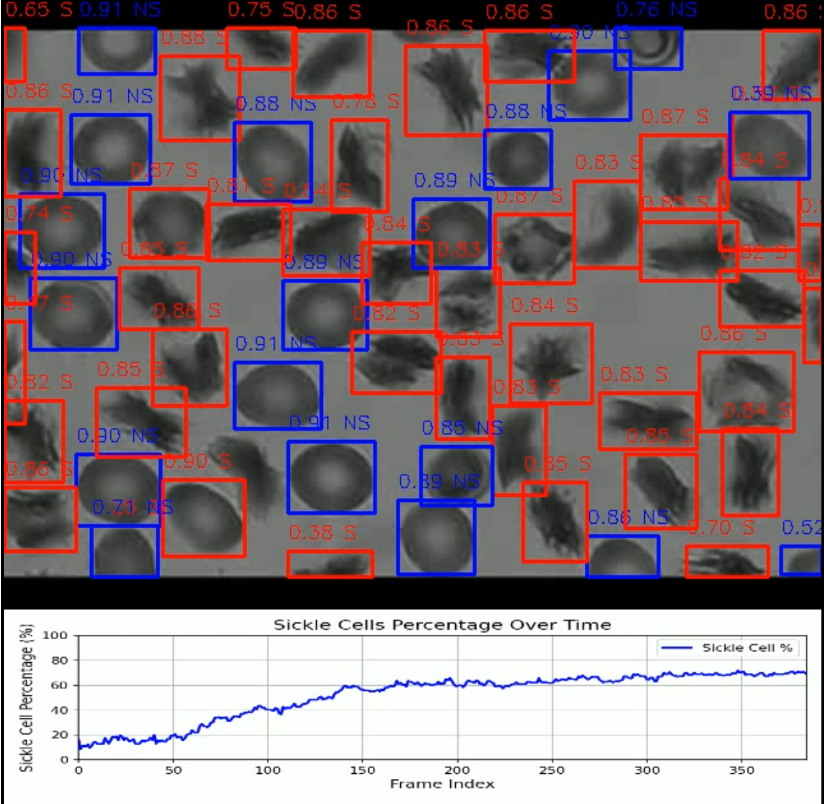Select the blue box labeled 0.86 NS
The height and width of the screenshot is (804, 824).
pos(622,556)
